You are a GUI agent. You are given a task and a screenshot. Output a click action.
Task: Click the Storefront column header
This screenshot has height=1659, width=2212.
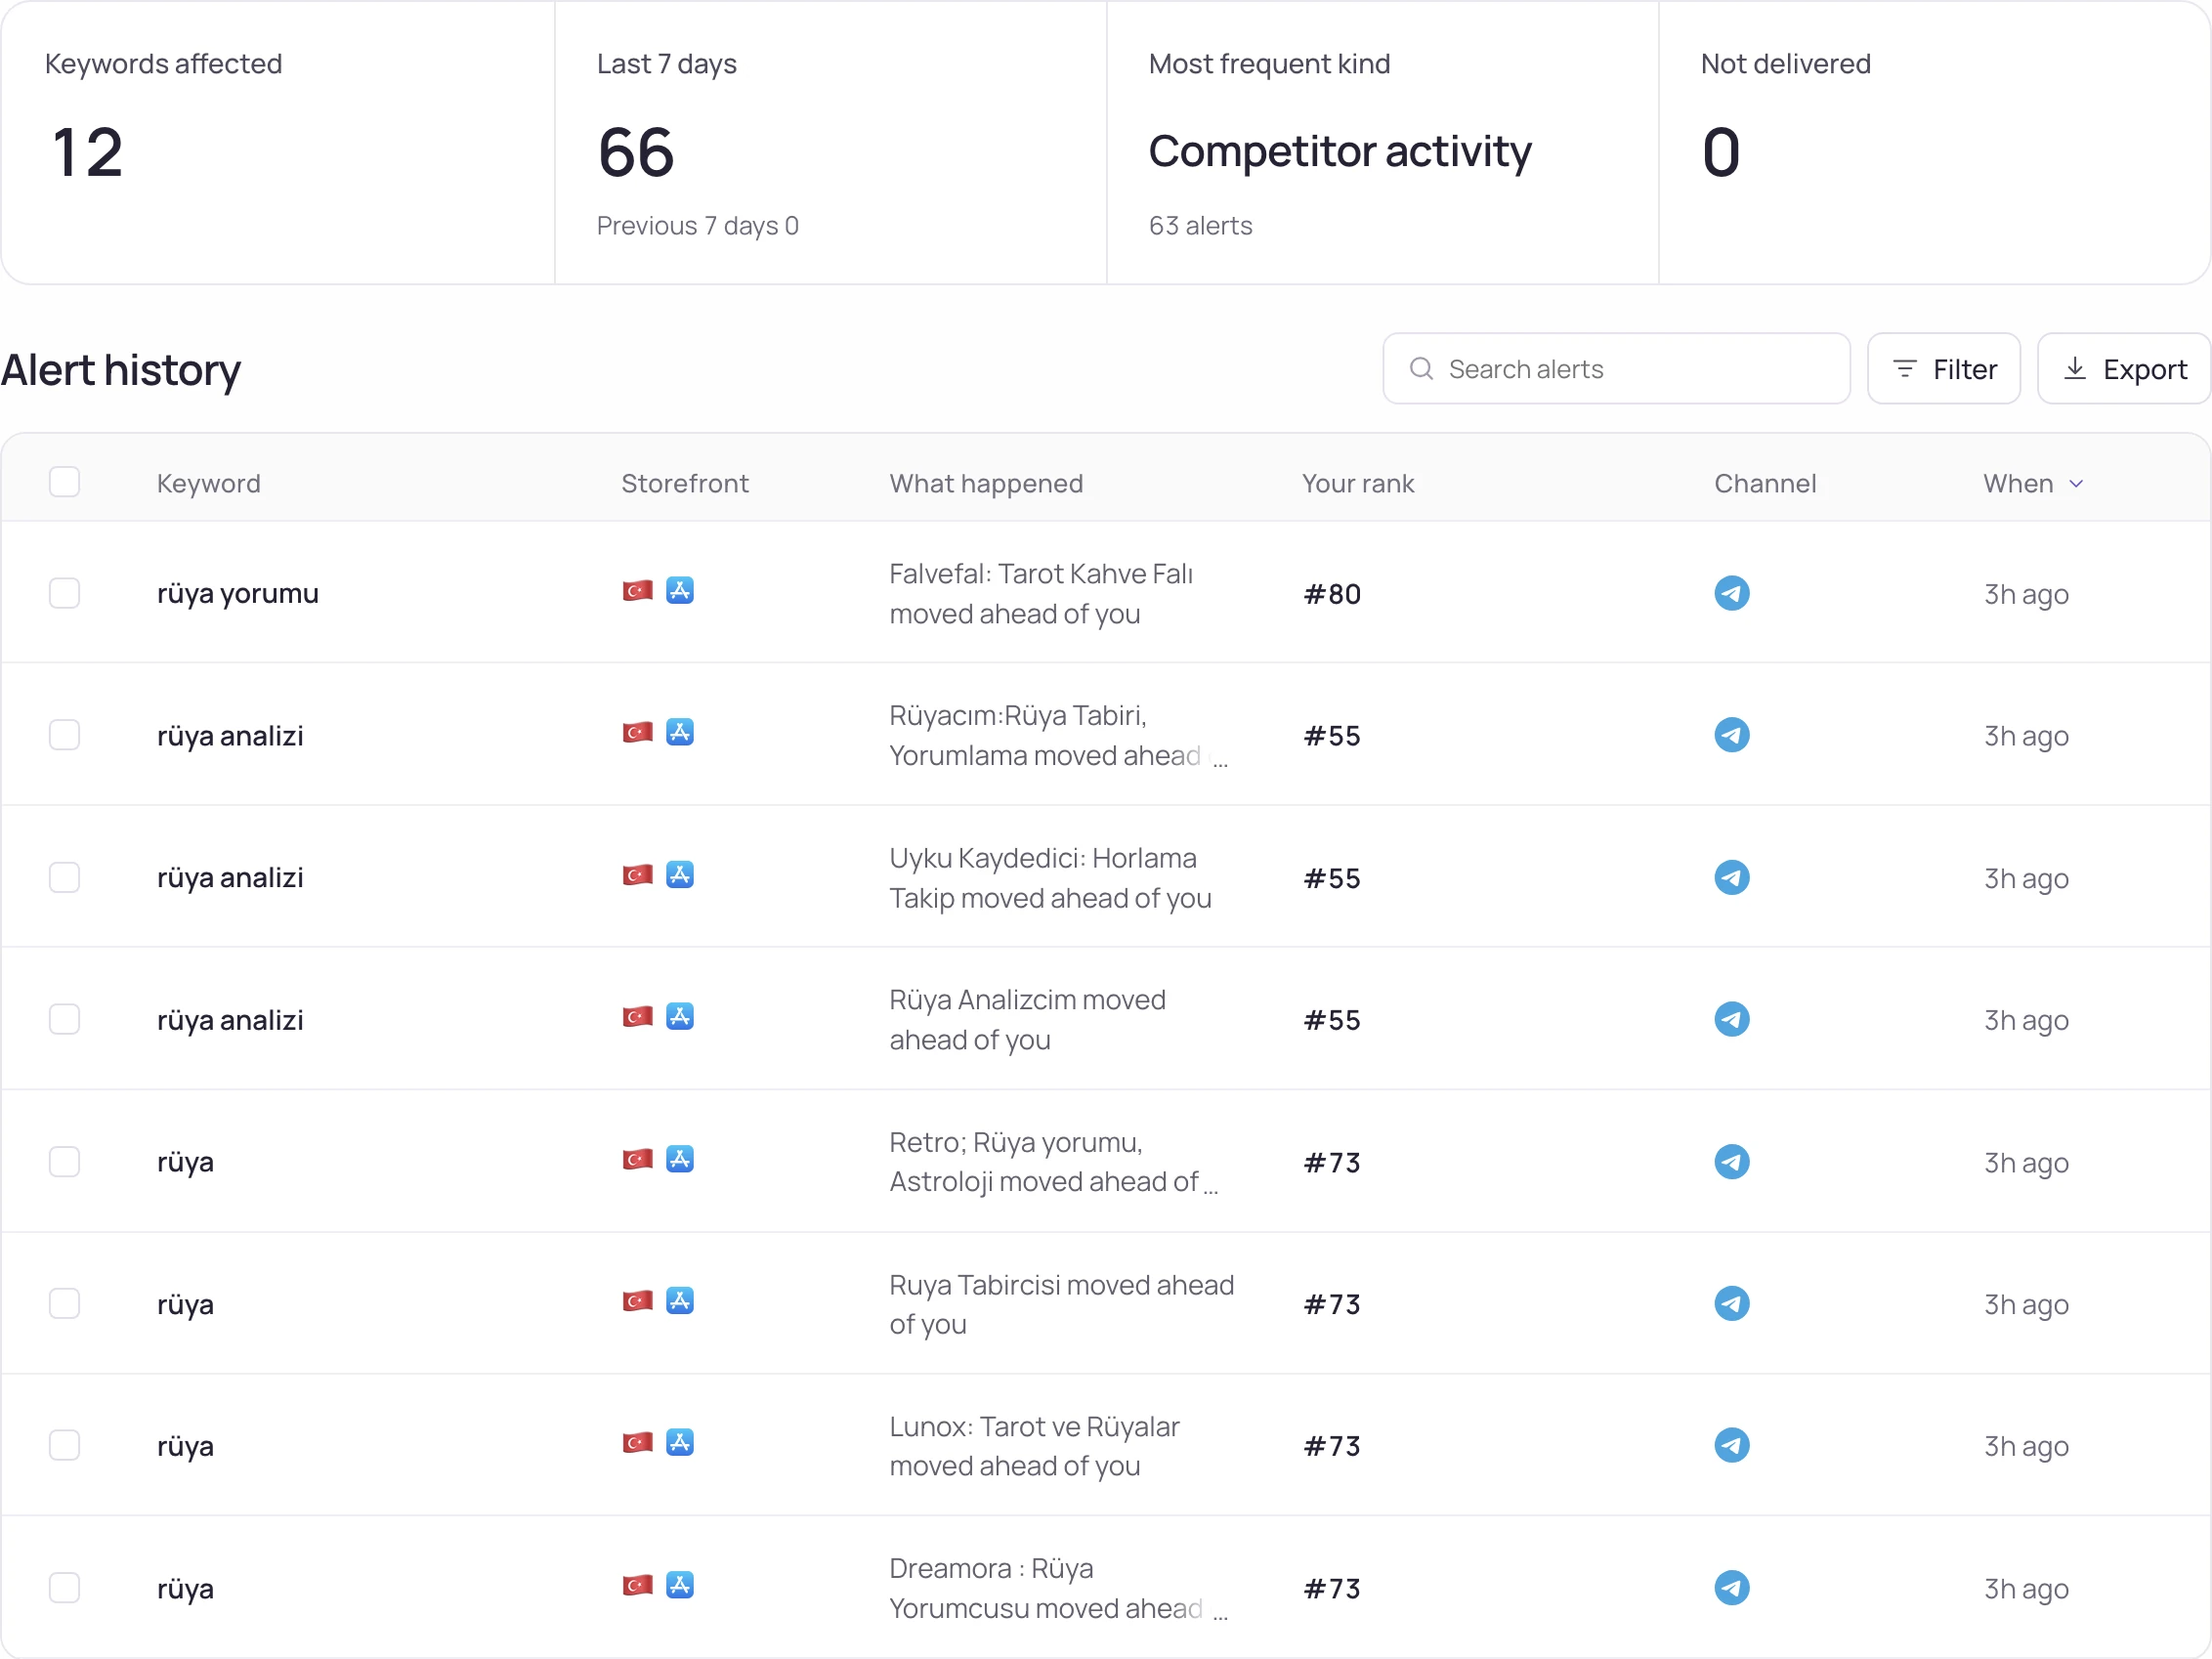click(x=685, y=484)
